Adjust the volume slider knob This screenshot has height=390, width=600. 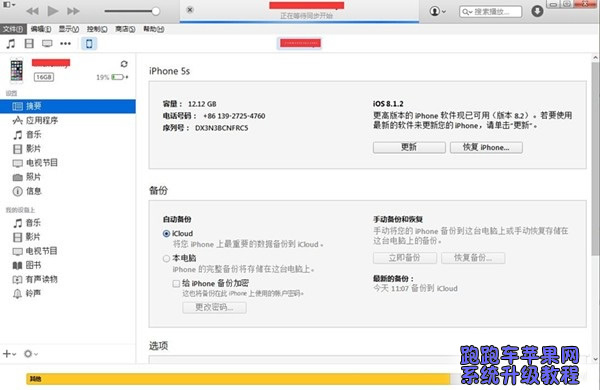pos(155,11)
